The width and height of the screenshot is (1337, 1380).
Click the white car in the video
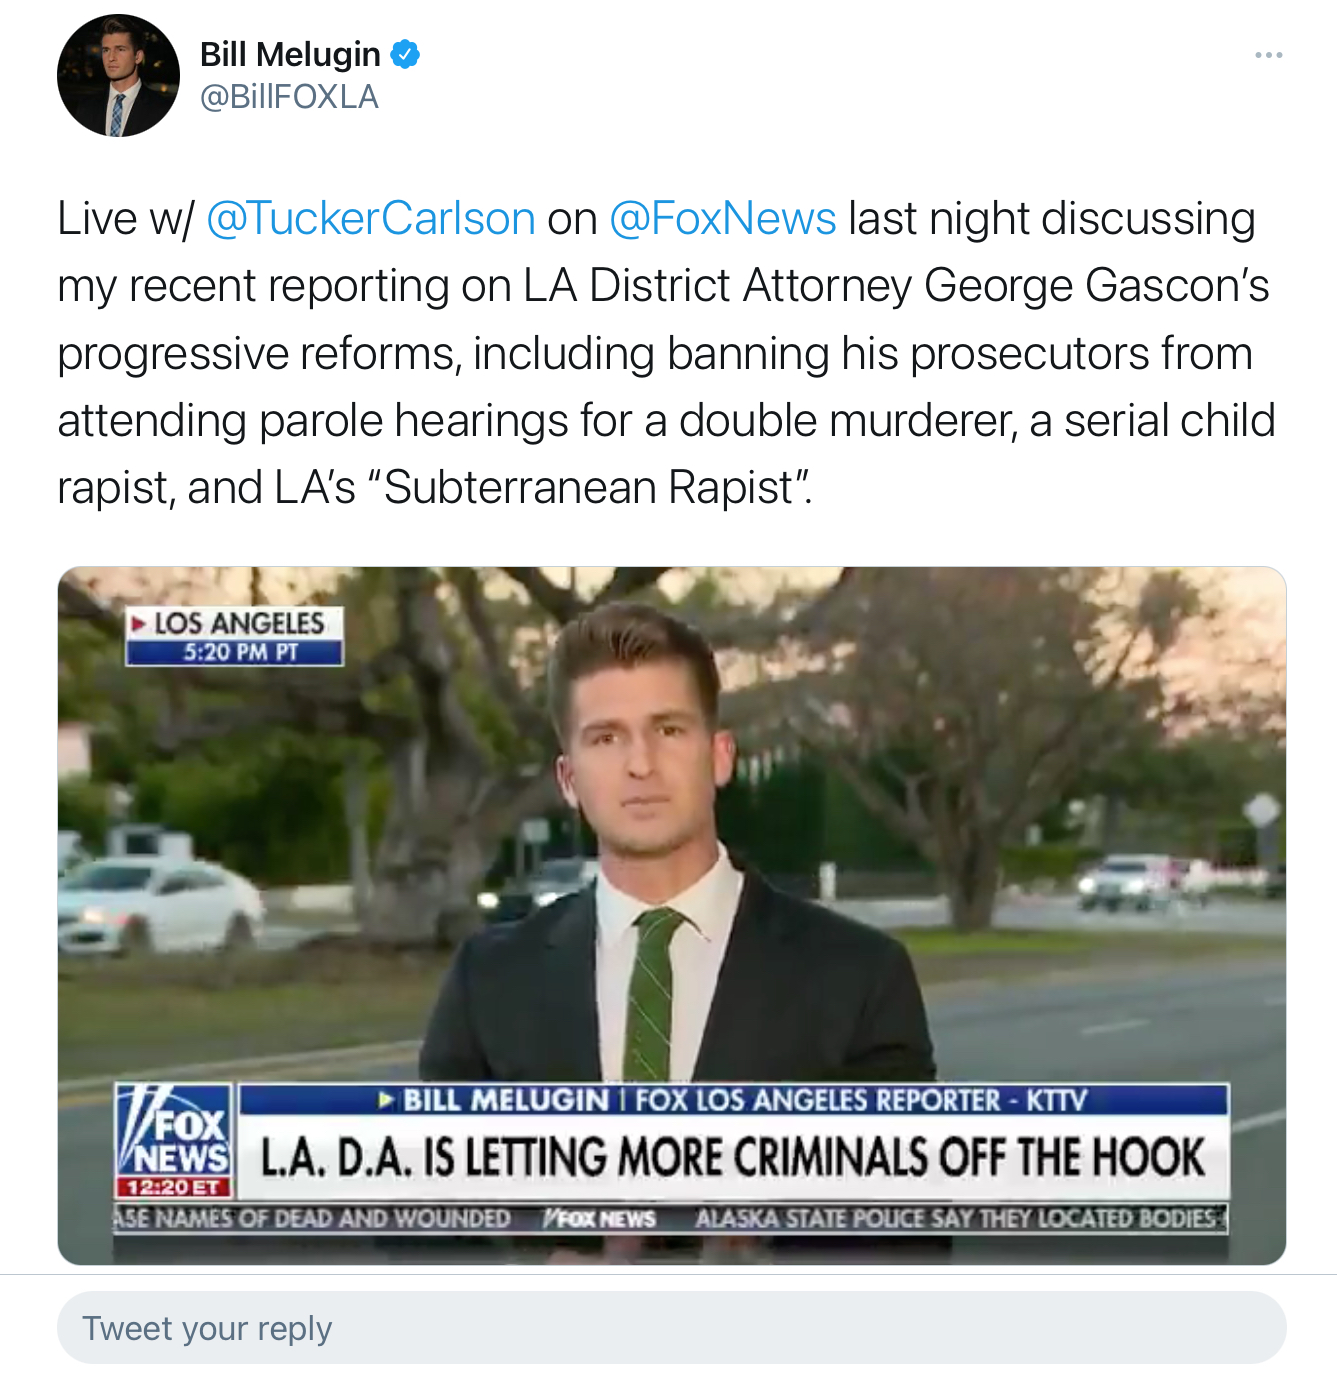[158, 905]
